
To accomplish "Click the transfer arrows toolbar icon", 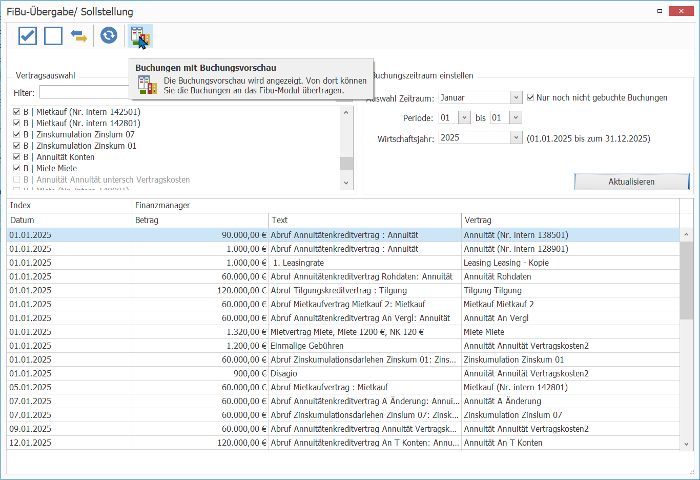I will click(x=79, y=36).
